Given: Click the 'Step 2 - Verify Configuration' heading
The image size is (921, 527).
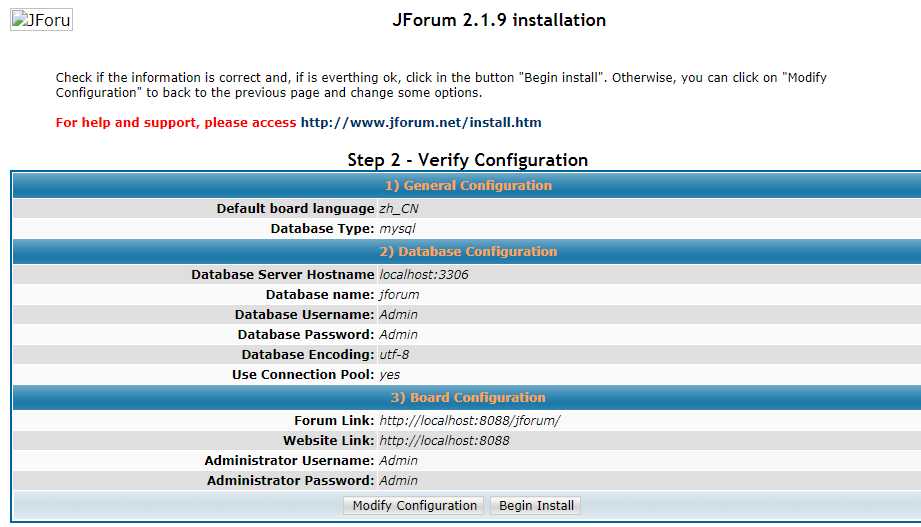Looking at the screenshot, I should [468, 160].
